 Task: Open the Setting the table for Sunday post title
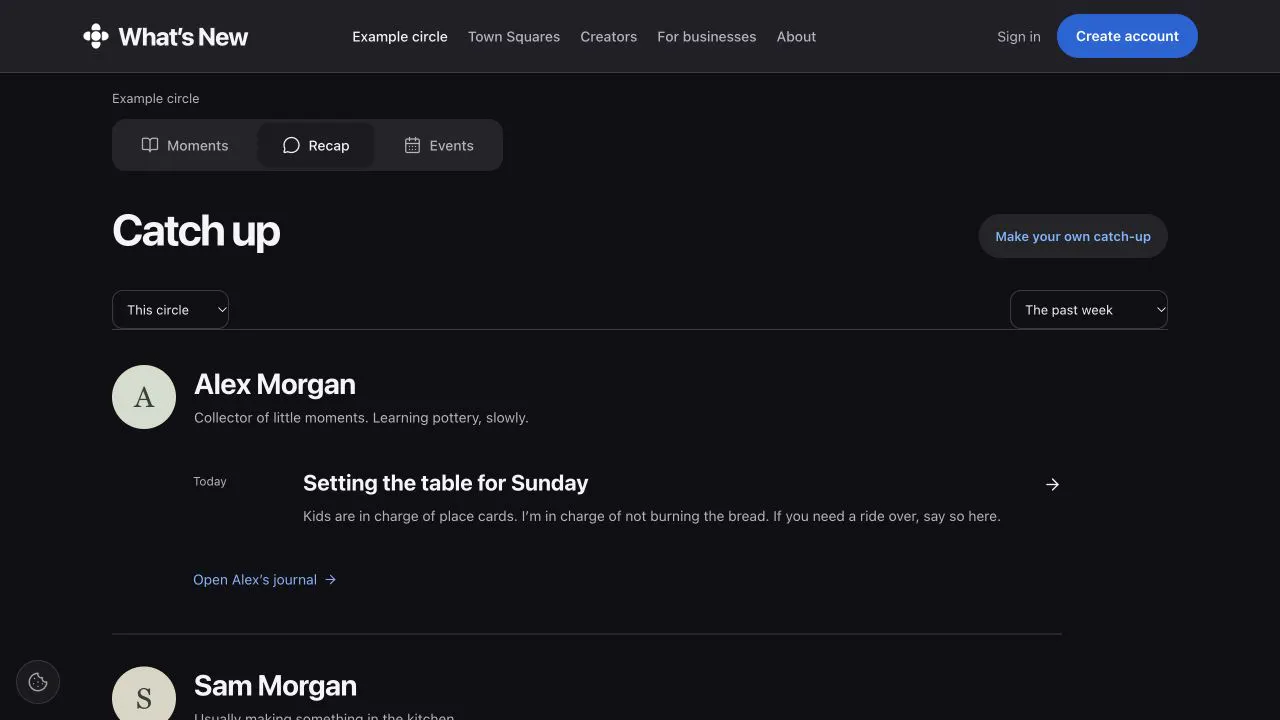tap(445, 483)
